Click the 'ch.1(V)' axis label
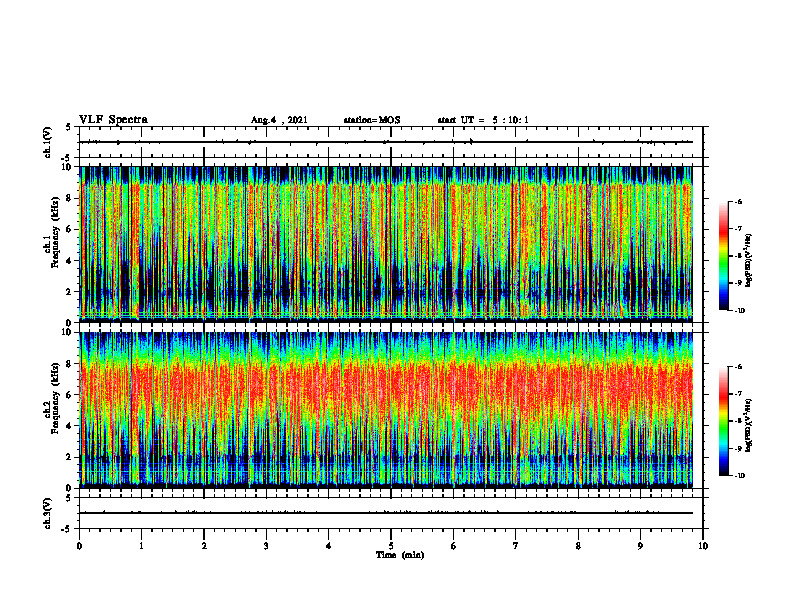The height and width of the screenshot is (612, 792). coord(47,142)
